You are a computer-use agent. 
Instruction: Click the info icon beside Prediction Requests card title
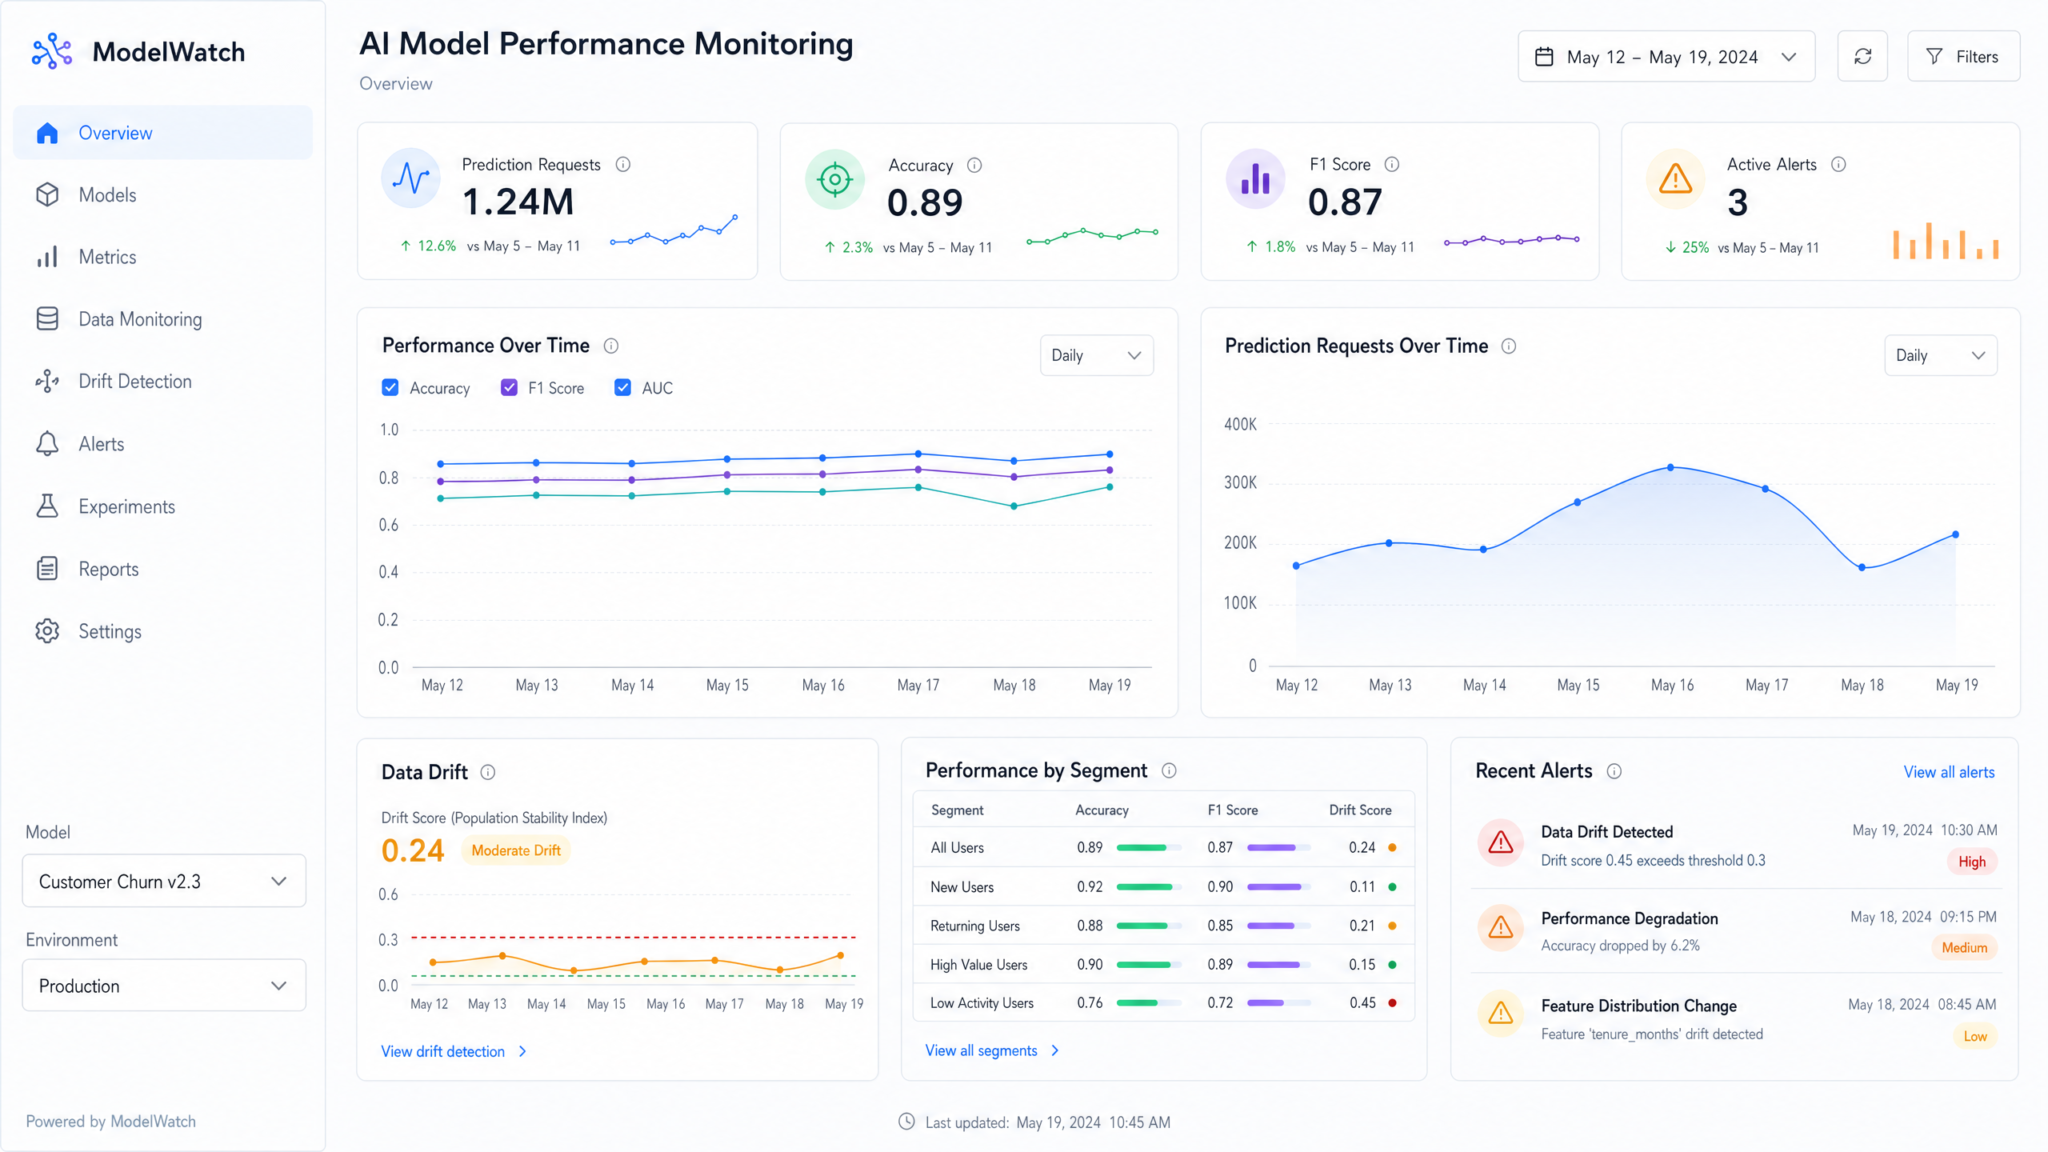pyautogui.click(x=623, y=164)
